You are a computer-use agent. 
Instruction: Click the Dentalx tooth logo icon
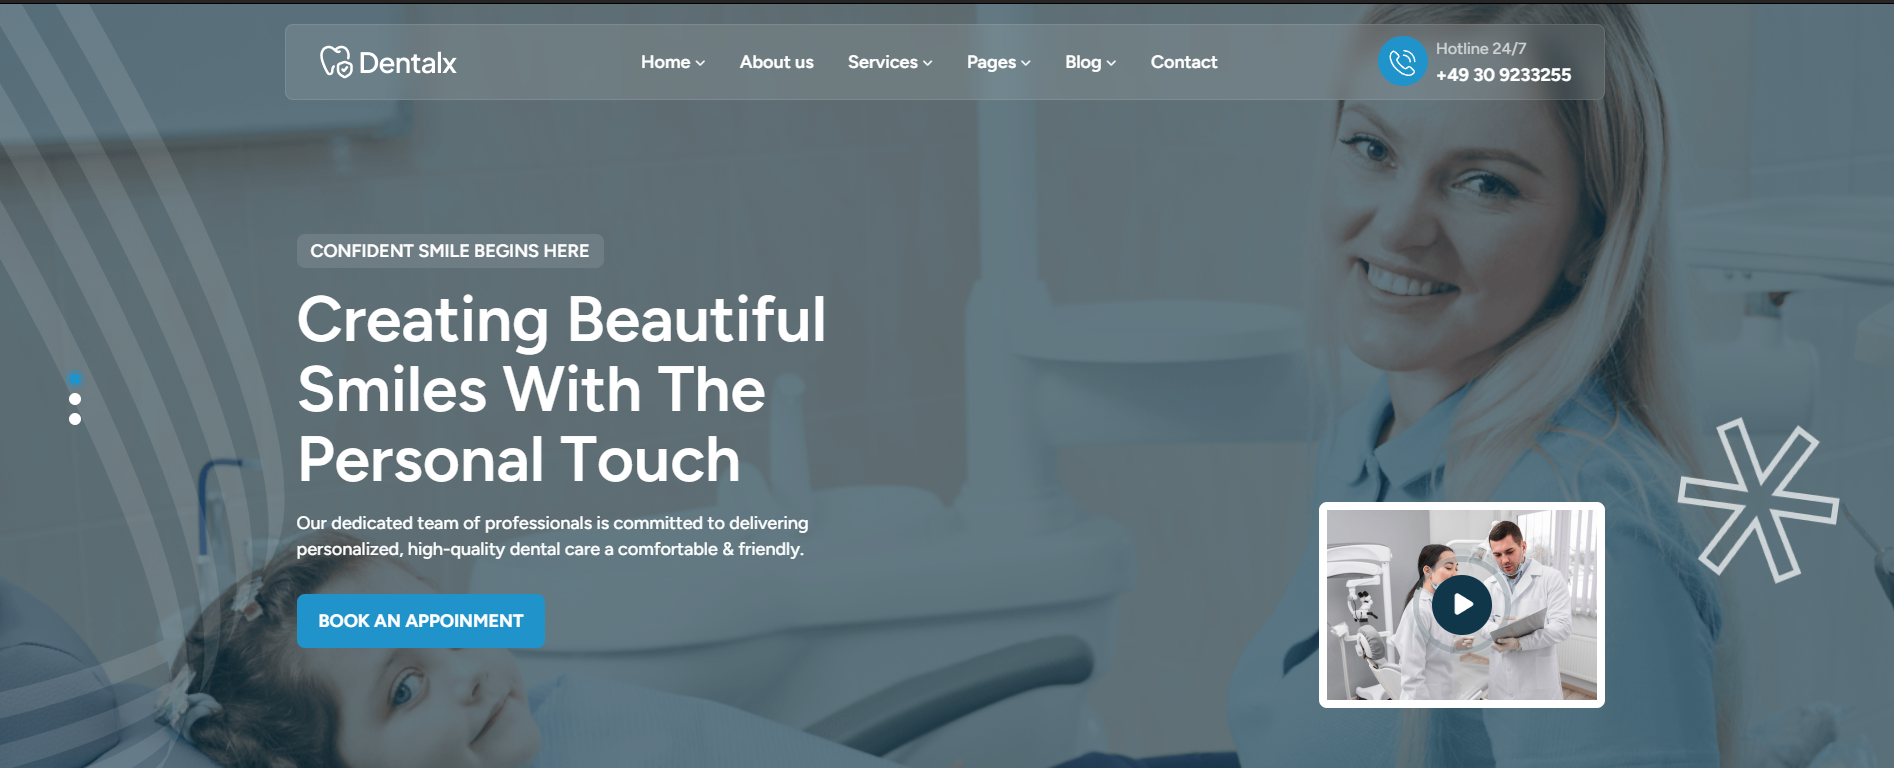click(x=336, y=62)
